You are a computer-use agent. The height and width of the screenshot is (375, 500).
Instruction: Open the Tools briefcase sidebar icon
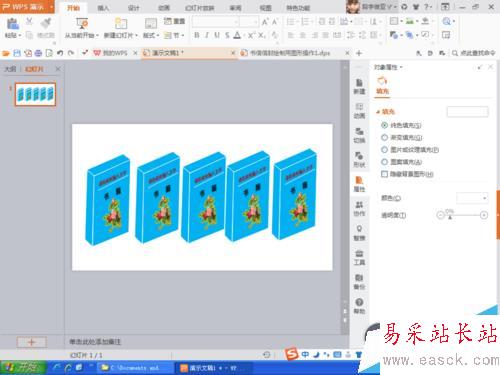click(x=359, y=257)
